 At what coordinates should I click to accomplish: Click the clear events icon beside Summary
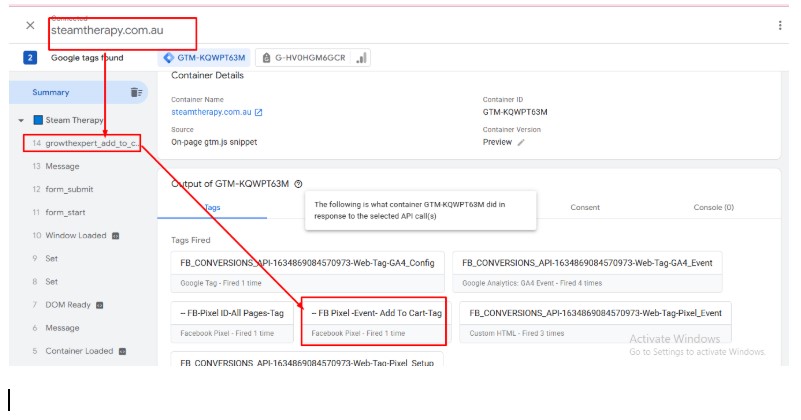[136, 92]
